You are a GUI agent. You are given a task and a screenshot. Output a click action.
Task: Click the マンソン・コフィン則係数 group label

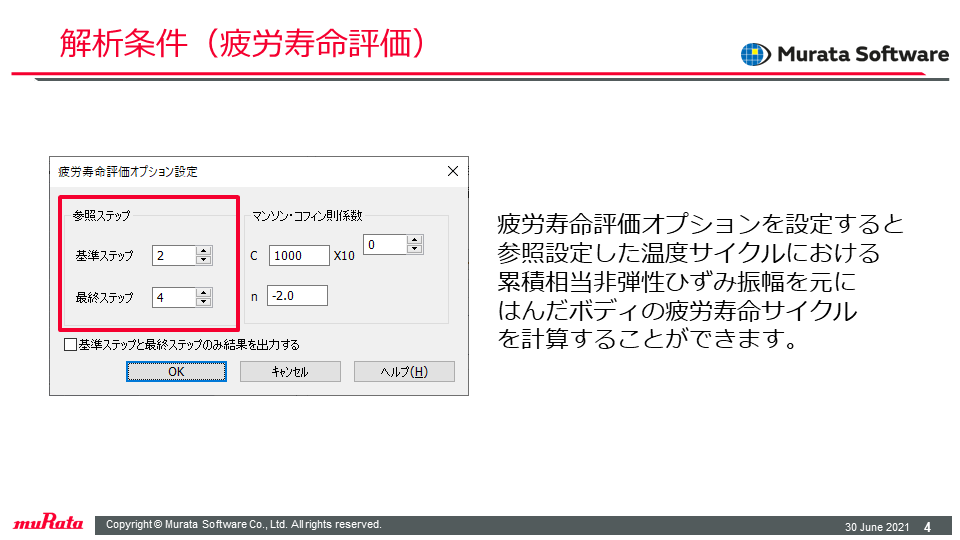click(x=307, y=216)
